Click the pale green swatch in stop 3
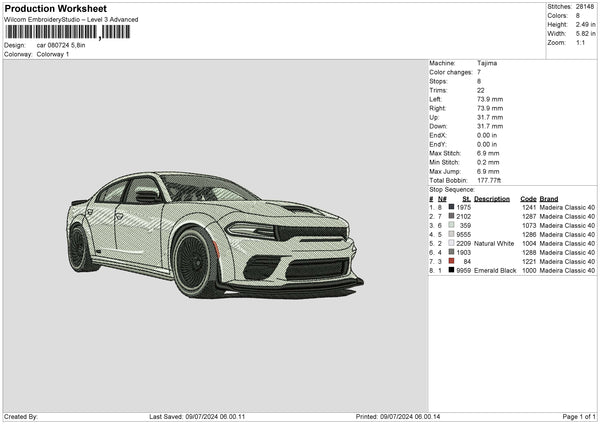 tap(451, 225)
